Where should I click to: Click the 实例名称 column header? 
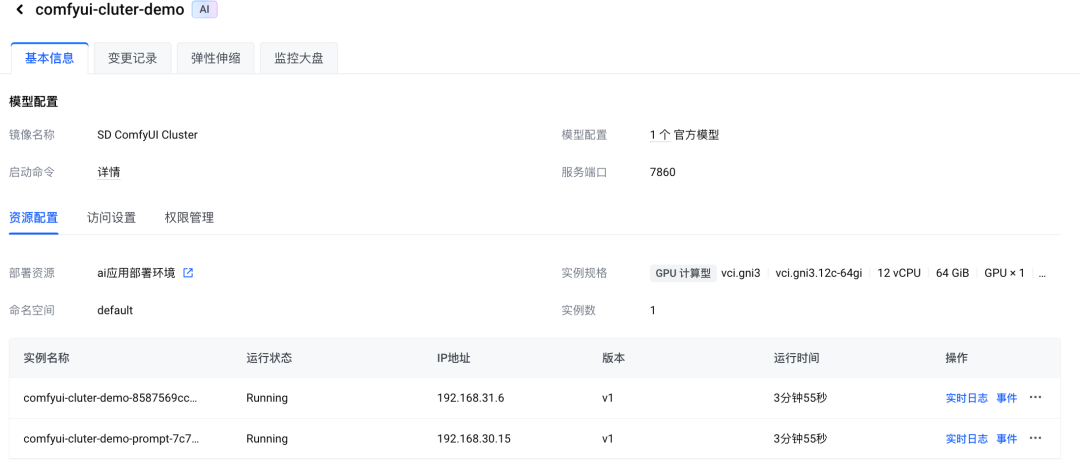click(x=46, y=358)
